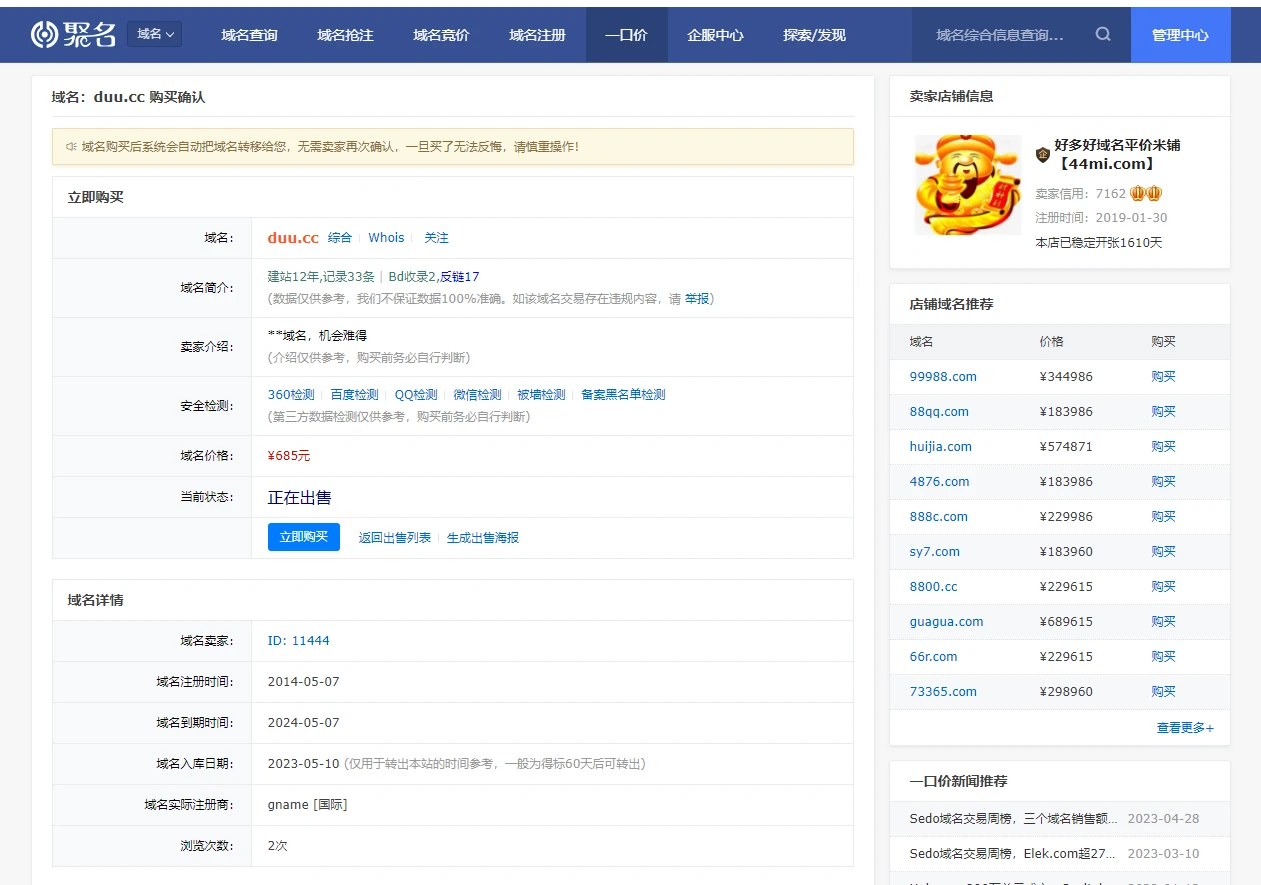The height and width of the screenshot is (885, 1261).
Task: Open the 888c.com domain link
Action: pyautogui.click(x=939, y=517)
